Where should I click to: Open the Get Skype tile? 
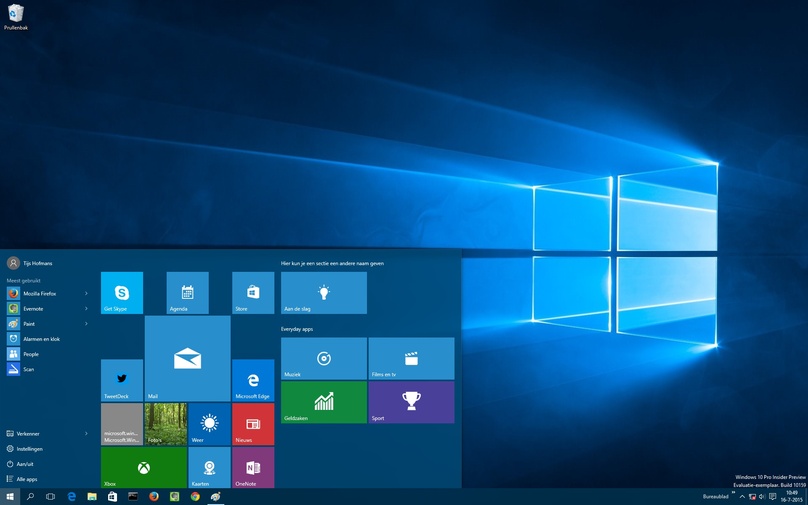(x=122, y=293)
